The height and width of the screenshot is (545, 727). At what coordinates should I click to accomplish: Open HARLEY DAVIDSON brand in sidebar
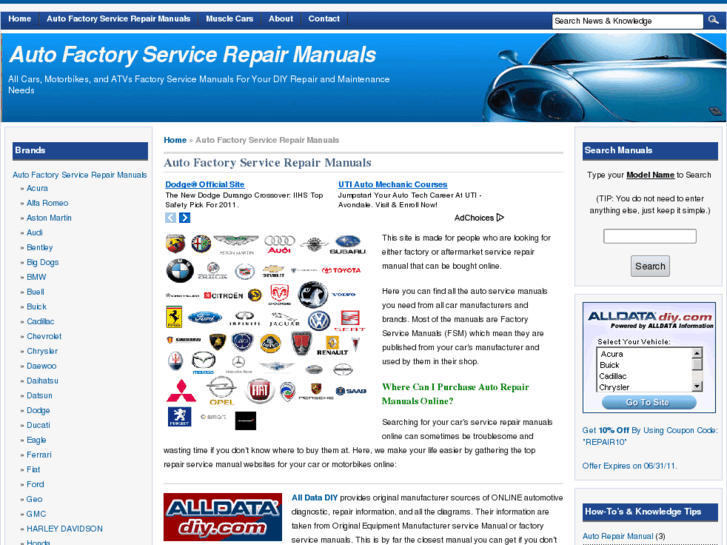click(x=64, y=529)
